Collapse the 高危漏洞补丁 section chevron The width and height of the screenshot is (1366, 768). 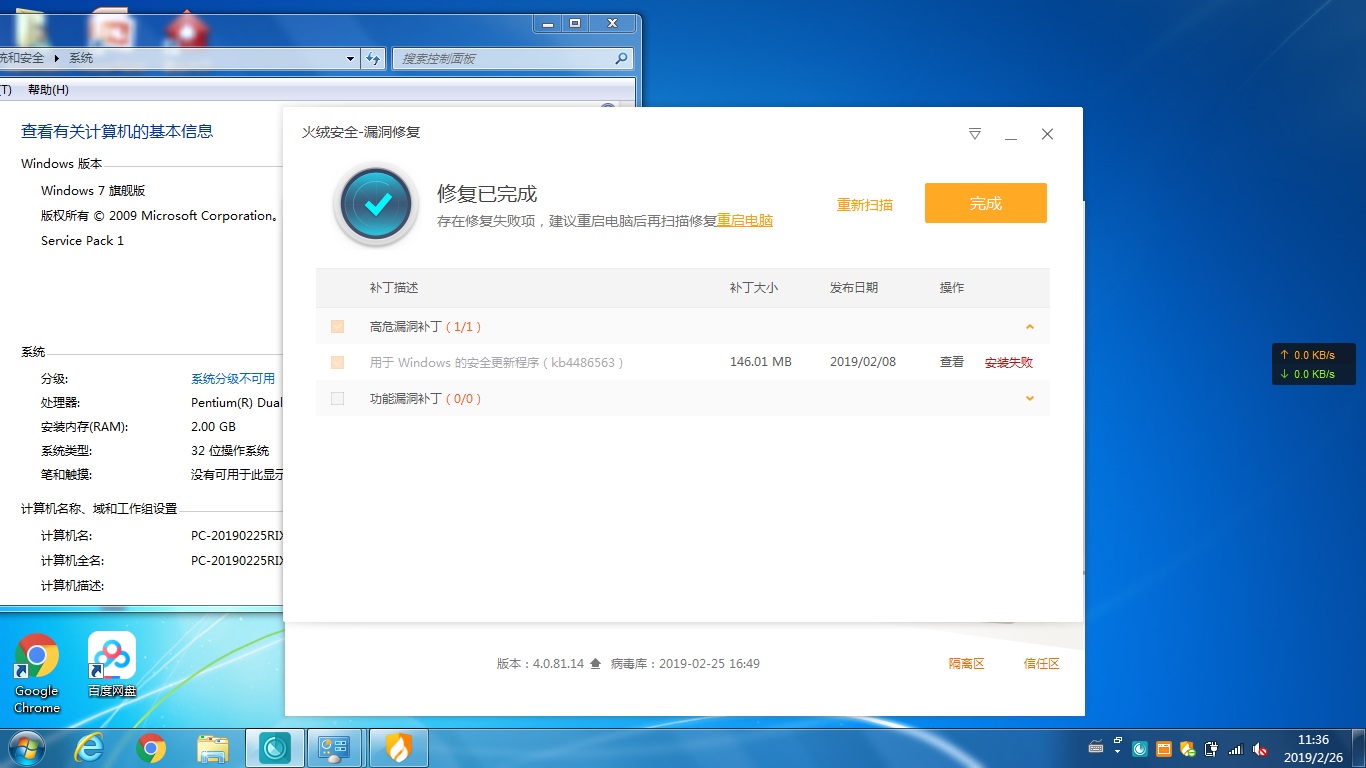[1030, 327]
